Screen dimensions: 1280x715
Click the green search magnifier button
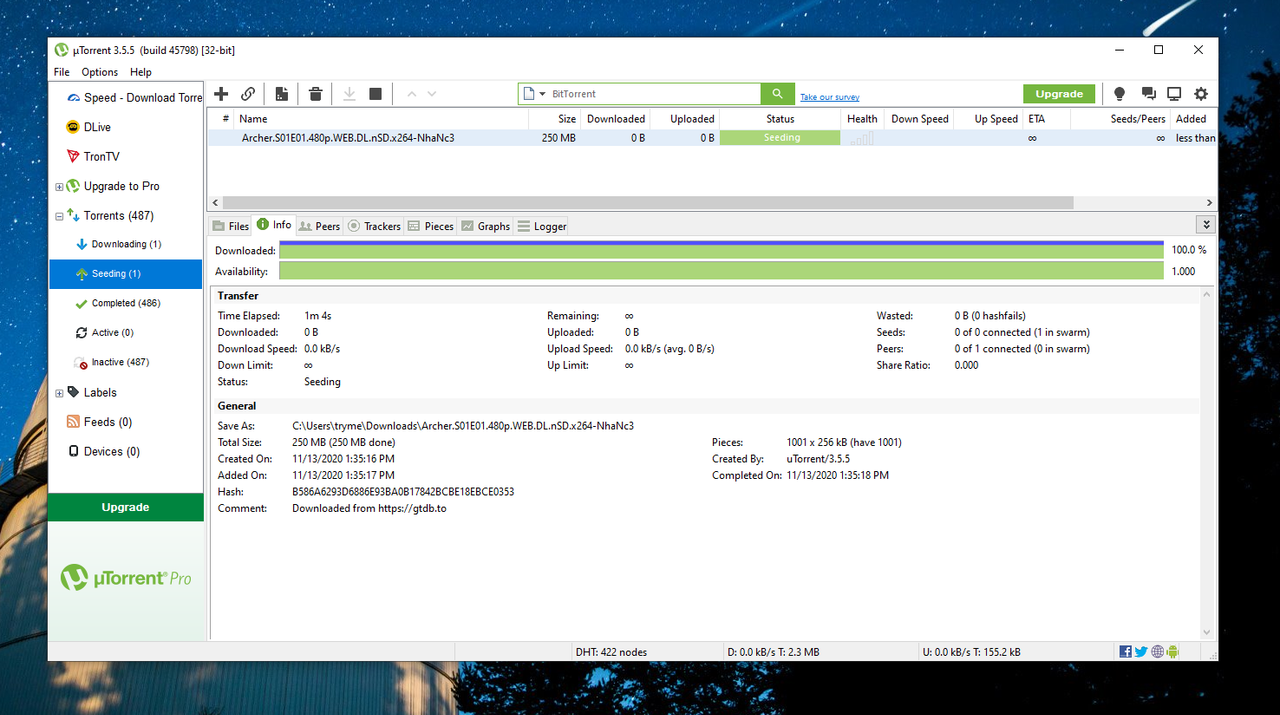coord(776,94)
